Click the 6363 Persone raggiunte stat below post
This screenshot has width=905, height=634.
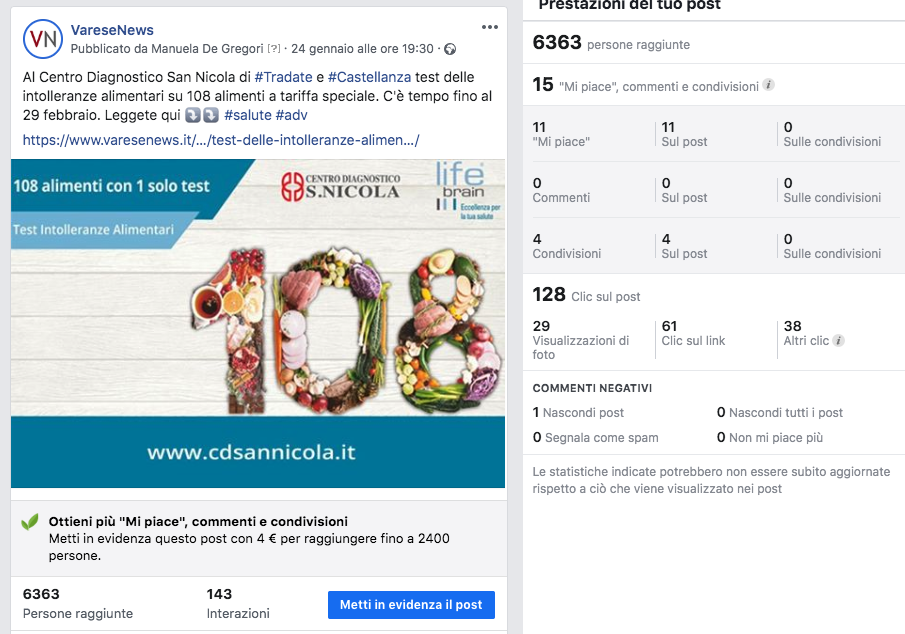click(x=78, y=603)
